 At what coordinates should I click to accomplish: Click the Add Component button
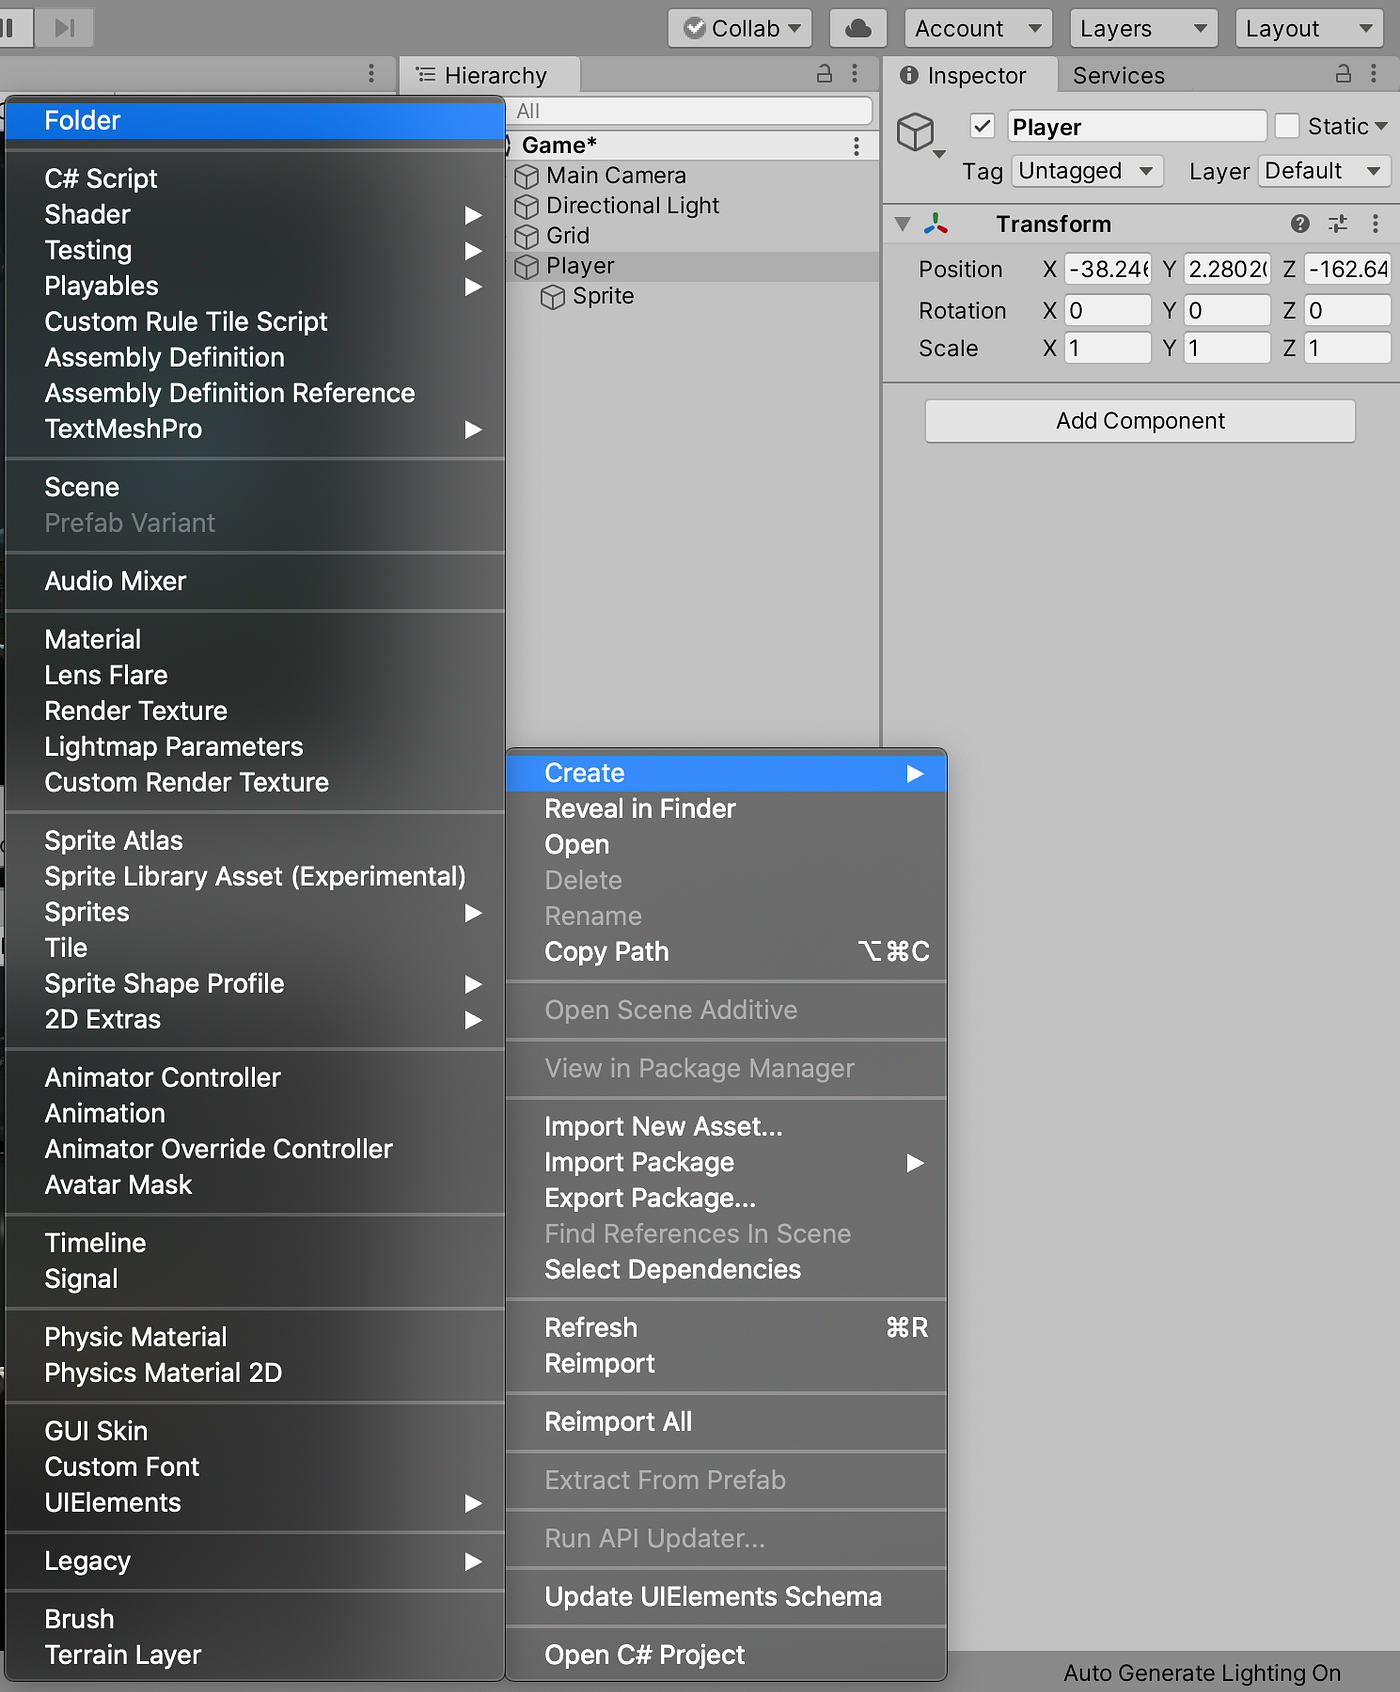(x=1140, y=421)
